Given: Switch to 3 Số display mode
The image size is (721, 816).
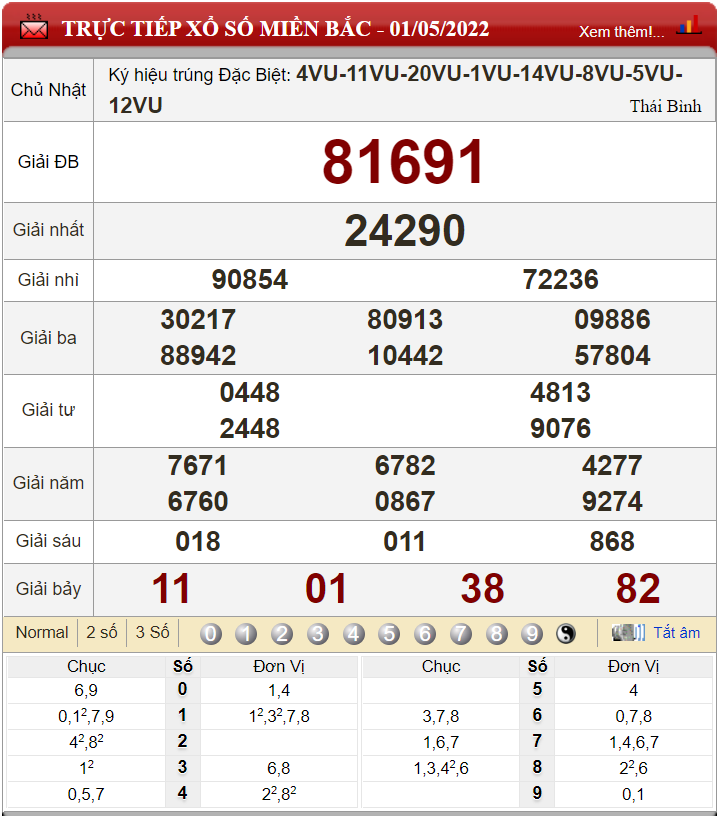Looking at the screenshot, I should 152,632.
